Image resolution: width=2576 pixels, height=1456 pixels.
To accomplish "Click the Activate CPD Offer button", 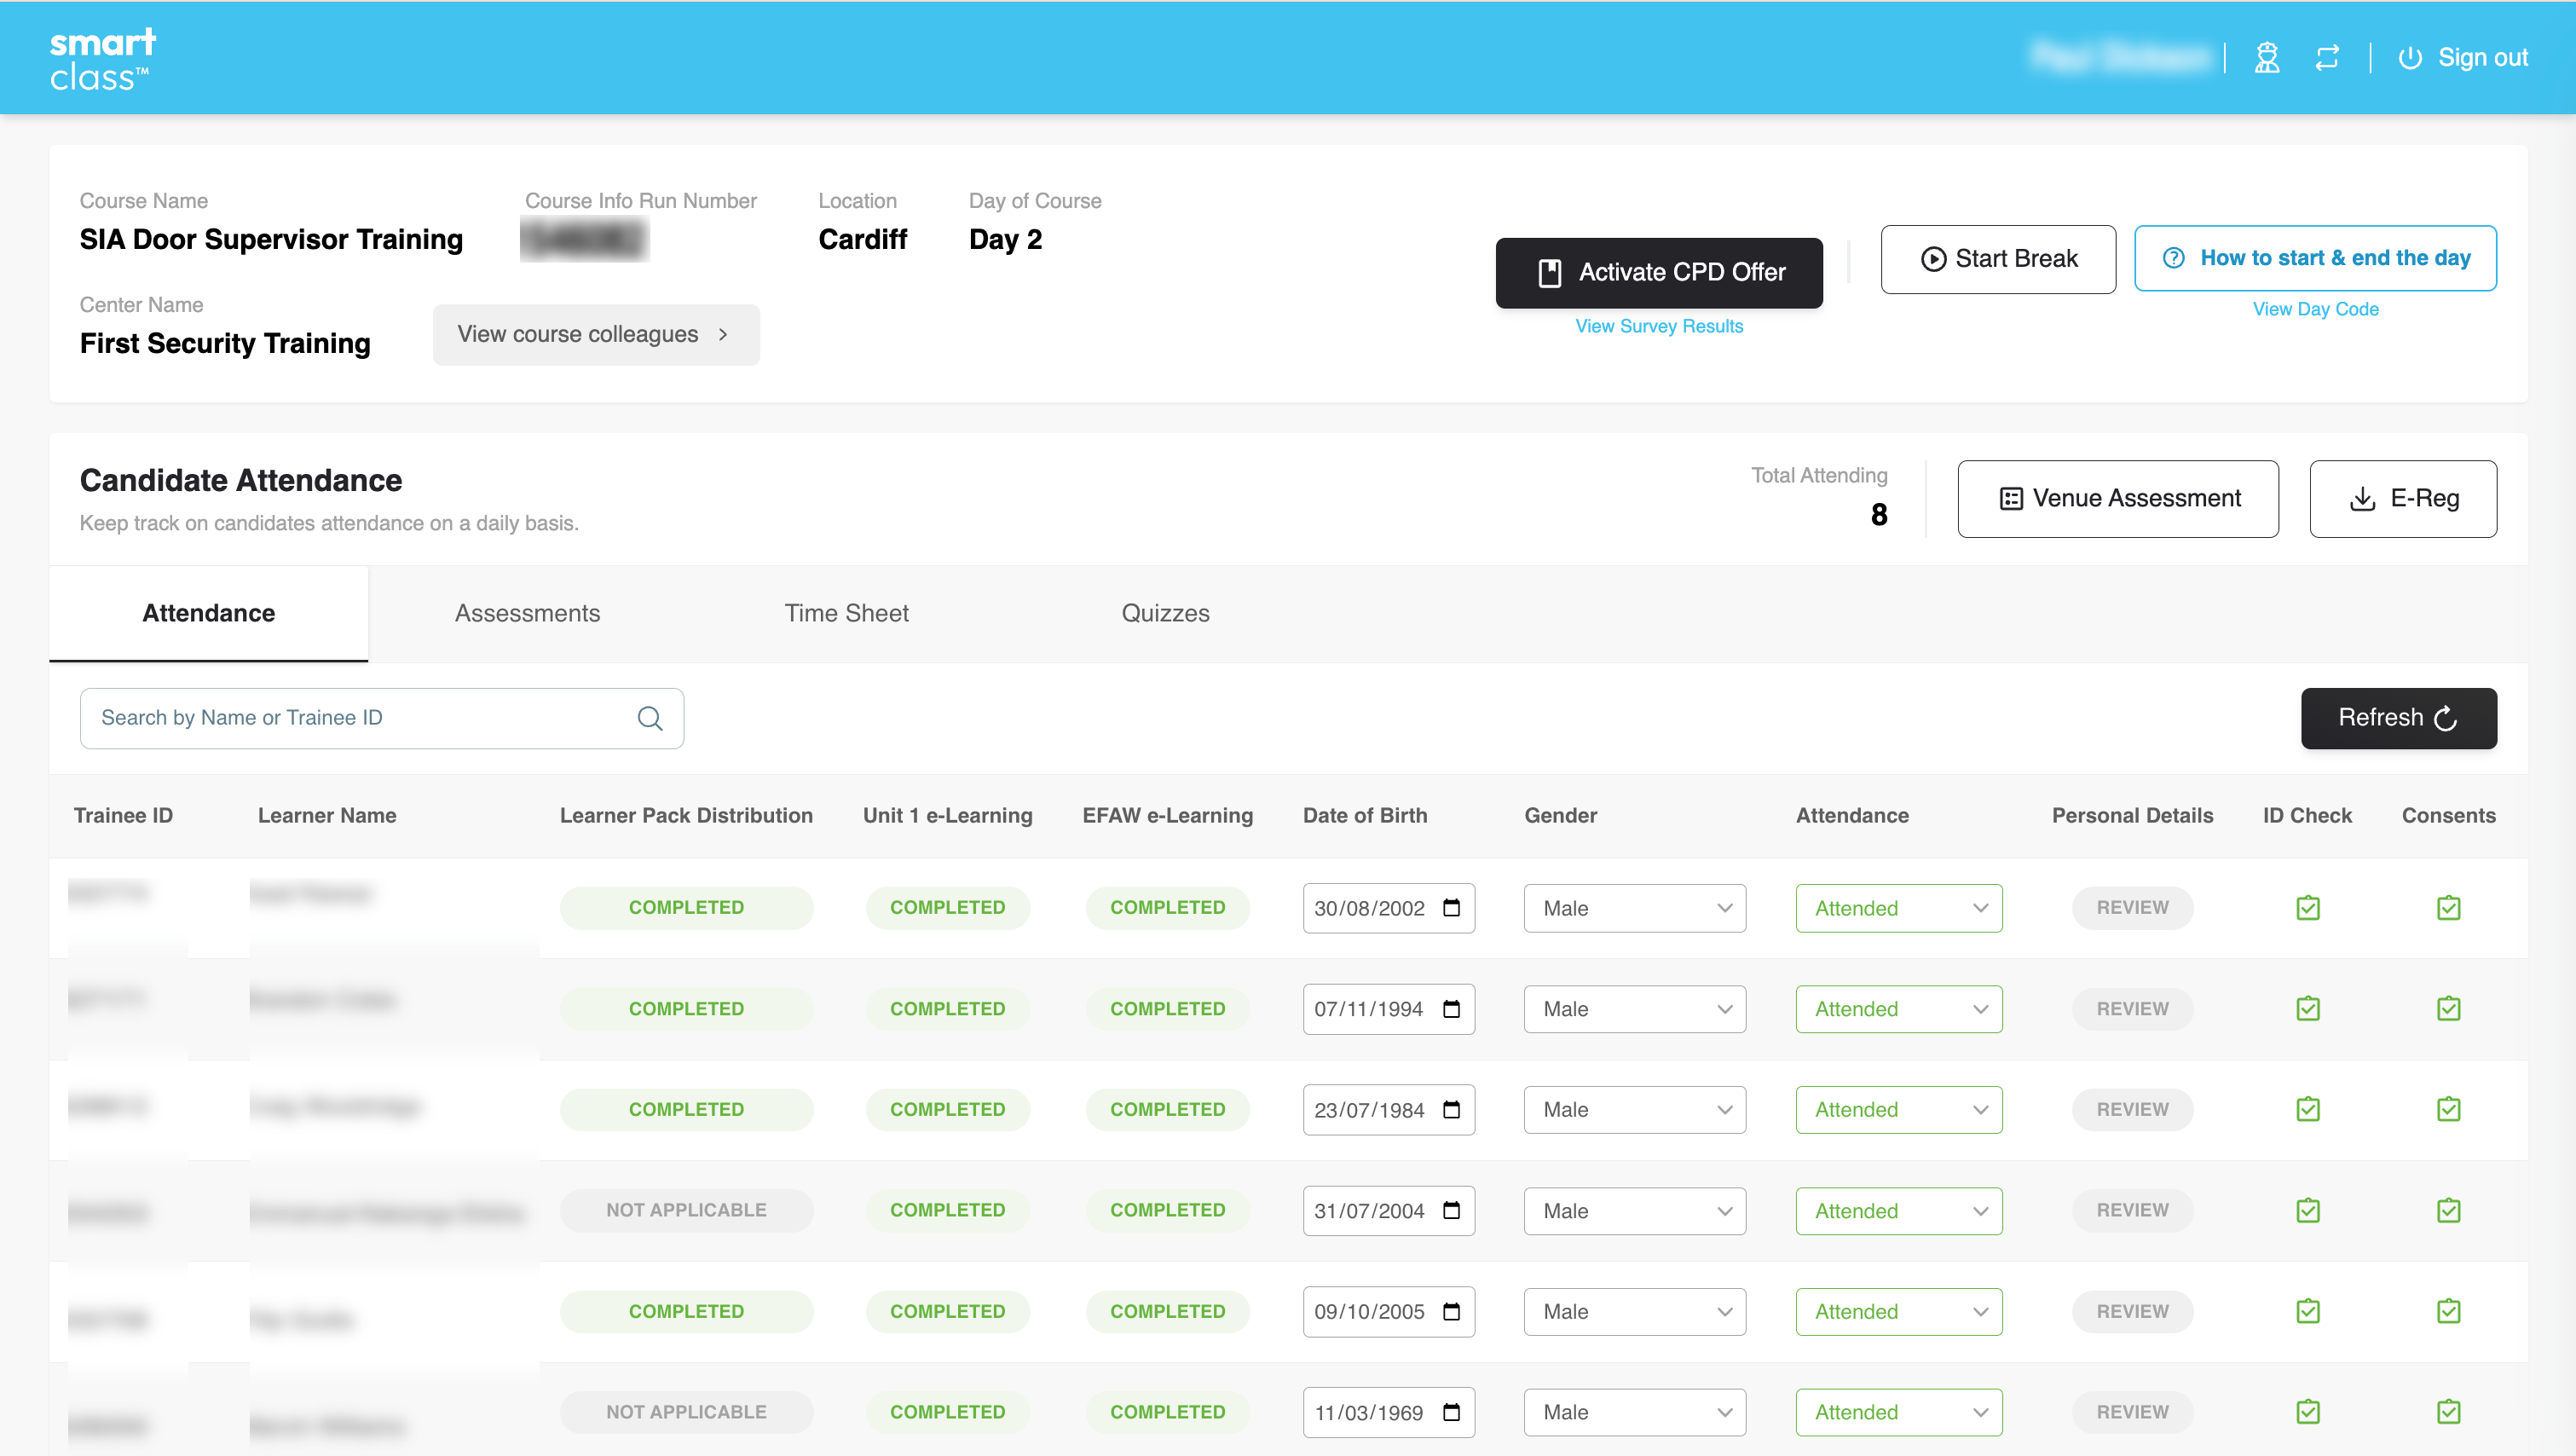I will click(1659, 272).
